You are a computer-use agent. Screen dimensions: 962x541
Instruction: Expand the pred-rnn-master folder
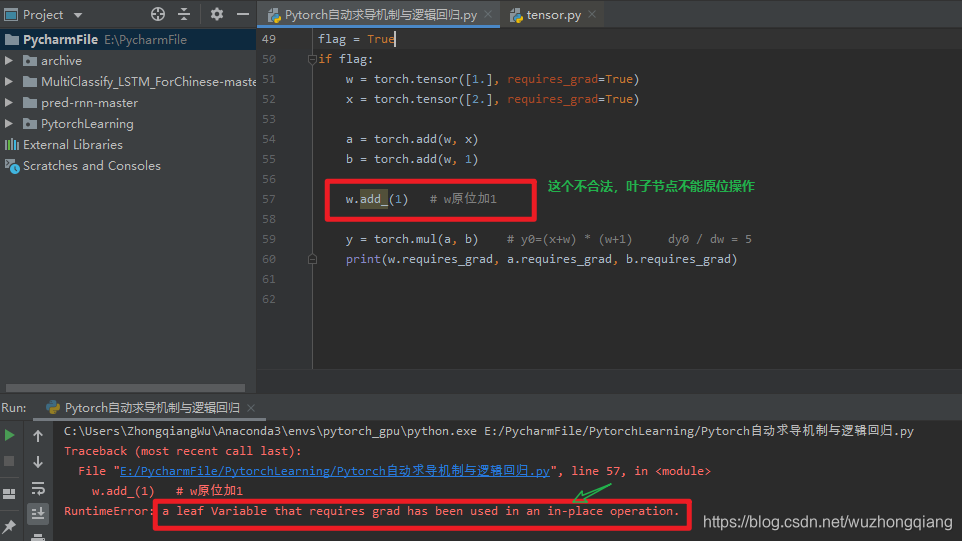click(x=9, y=102)
